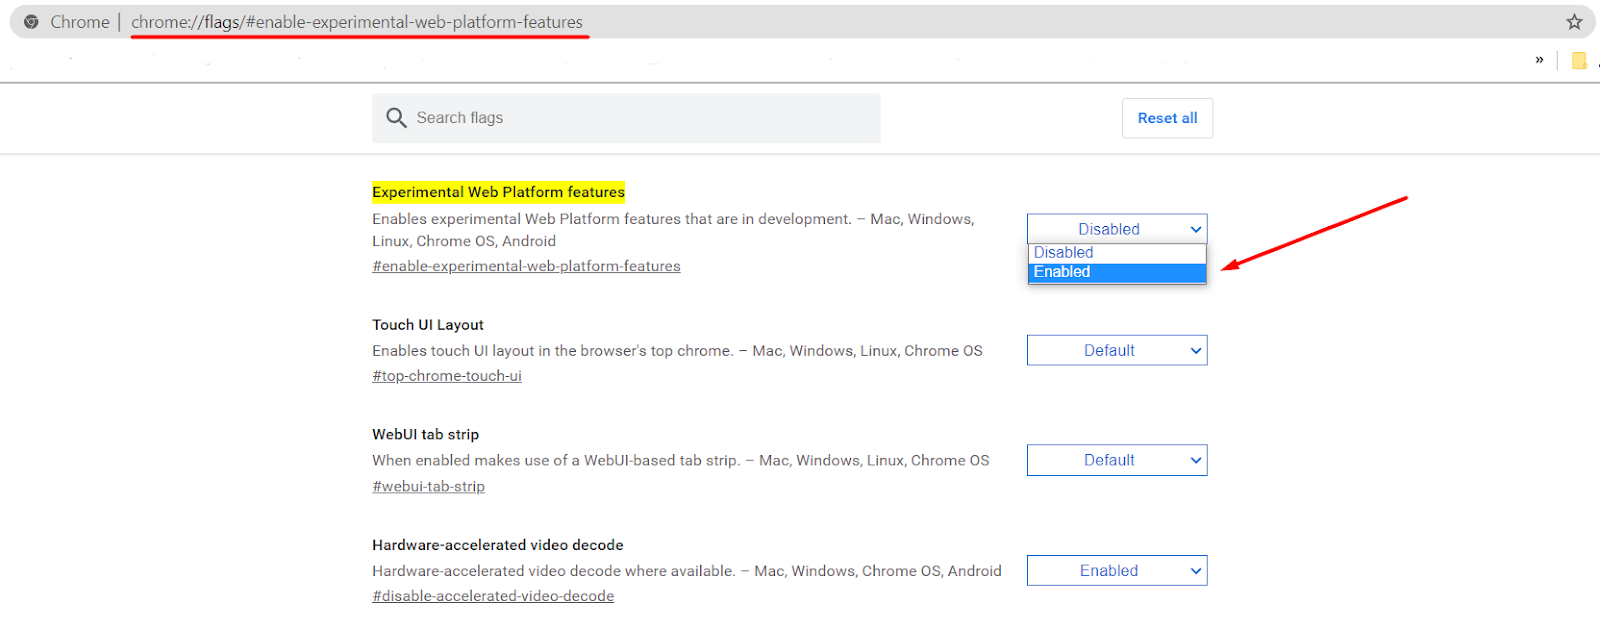Open the yellow bookmarks folder icon
This screenshot has width=1600, height=629.
click(x=1579, y=61)
